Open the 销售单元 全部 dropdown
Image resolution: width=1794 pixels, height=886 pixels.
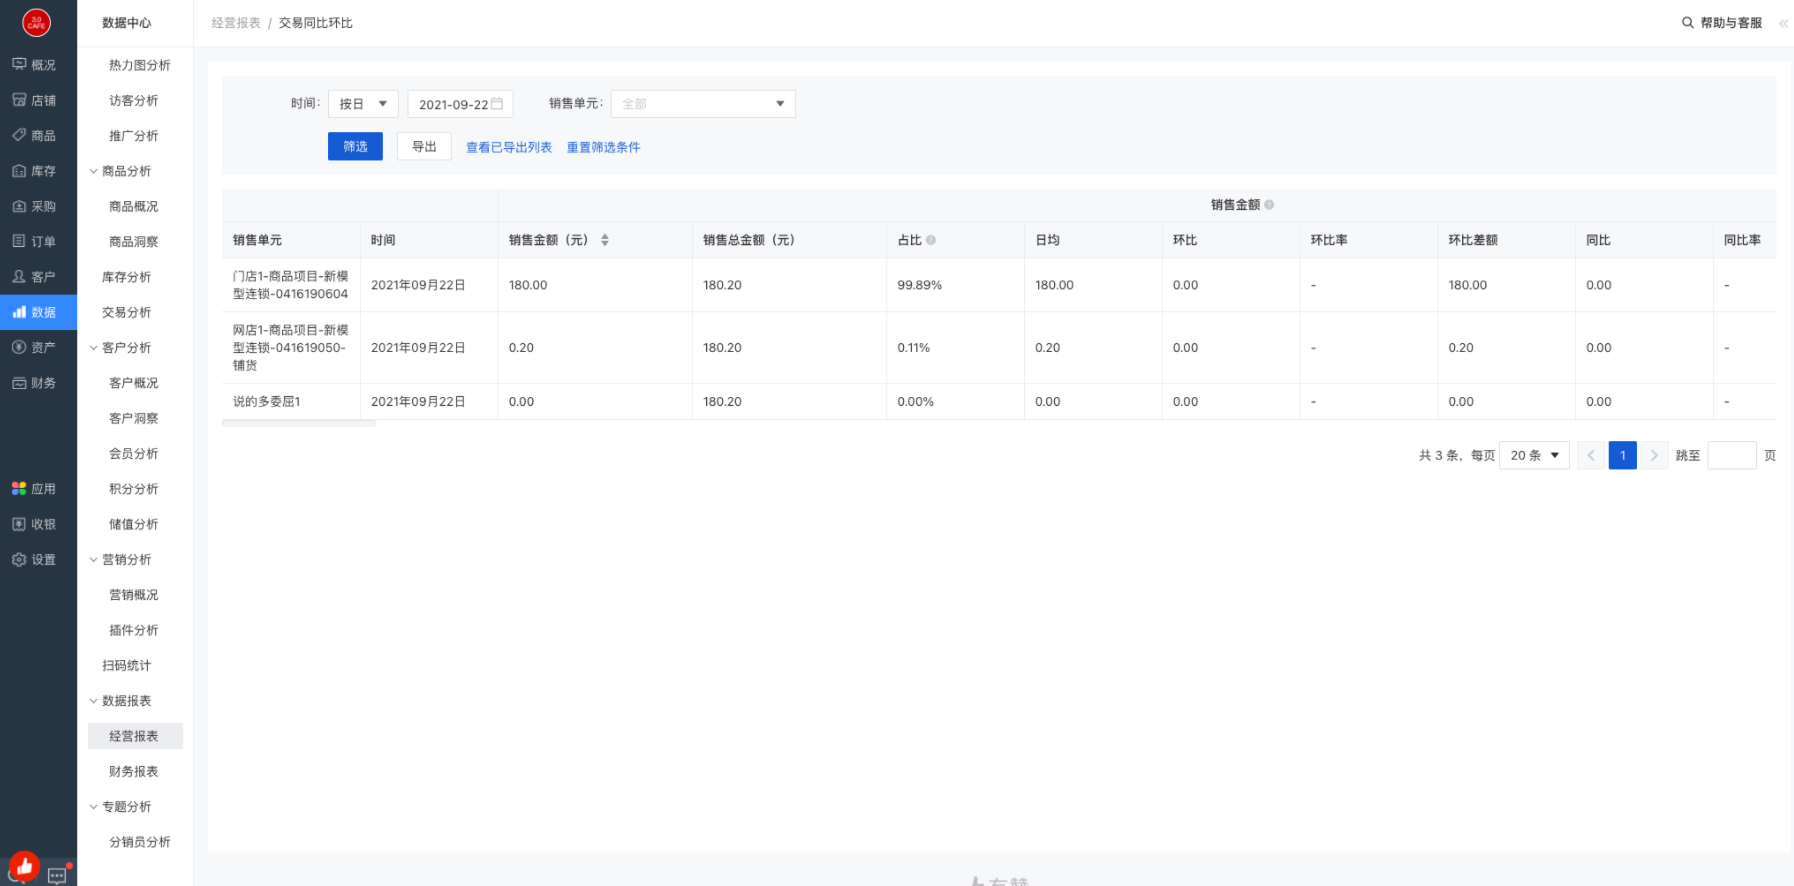[703, 104]
